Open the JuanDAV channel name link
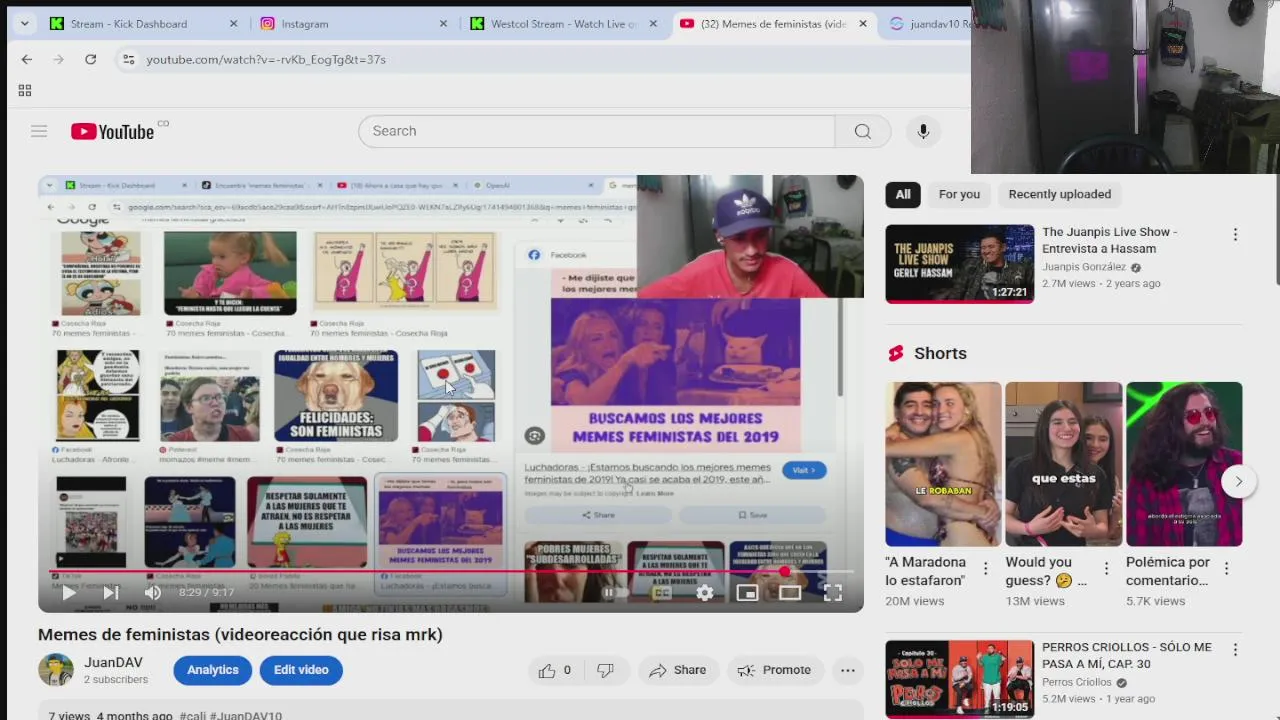1280x720 pixels. point(113,662)
